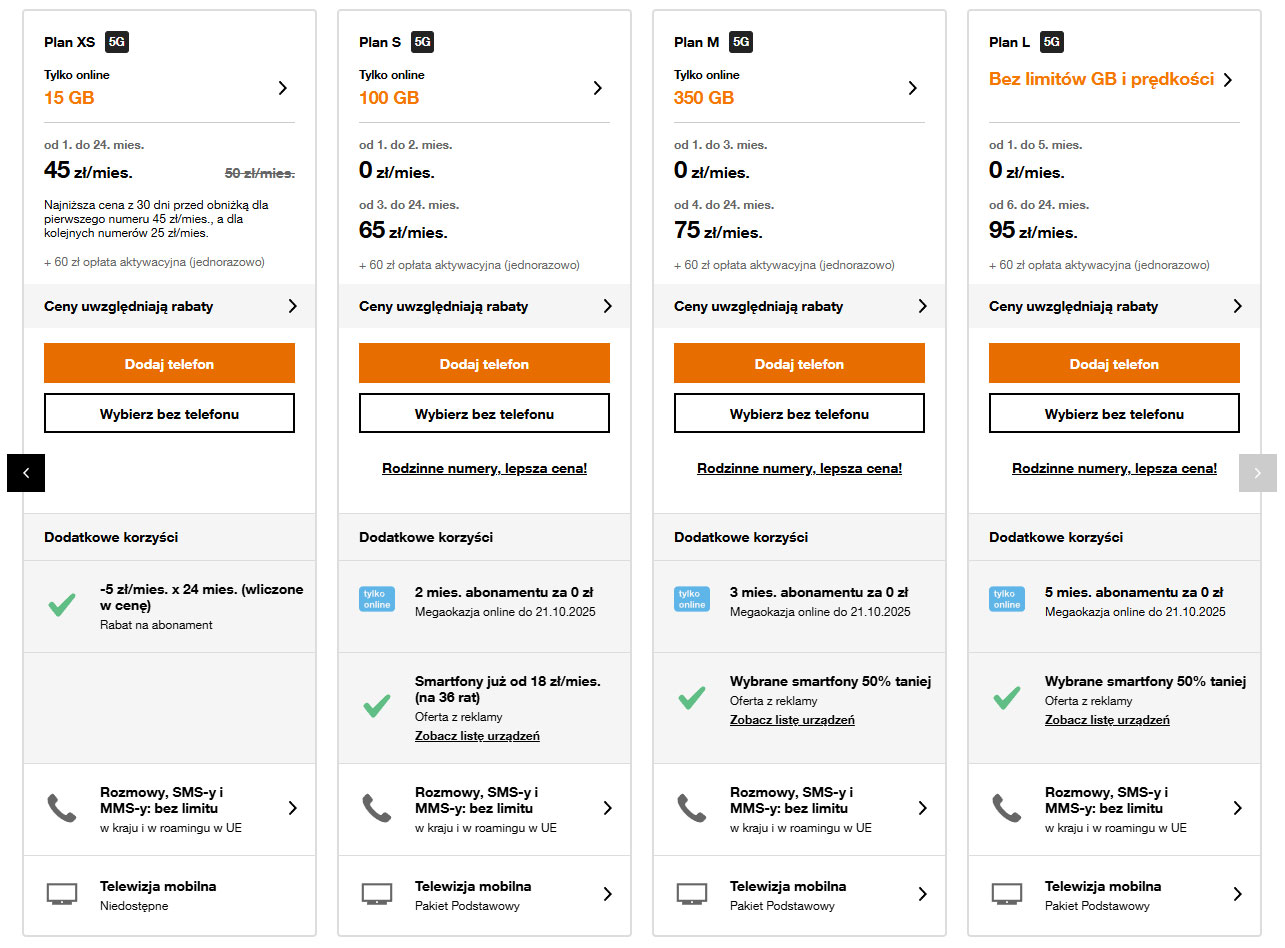1285x948 pixels.
Task: Click the phone icon in Plan L row
Action: 1006,808
